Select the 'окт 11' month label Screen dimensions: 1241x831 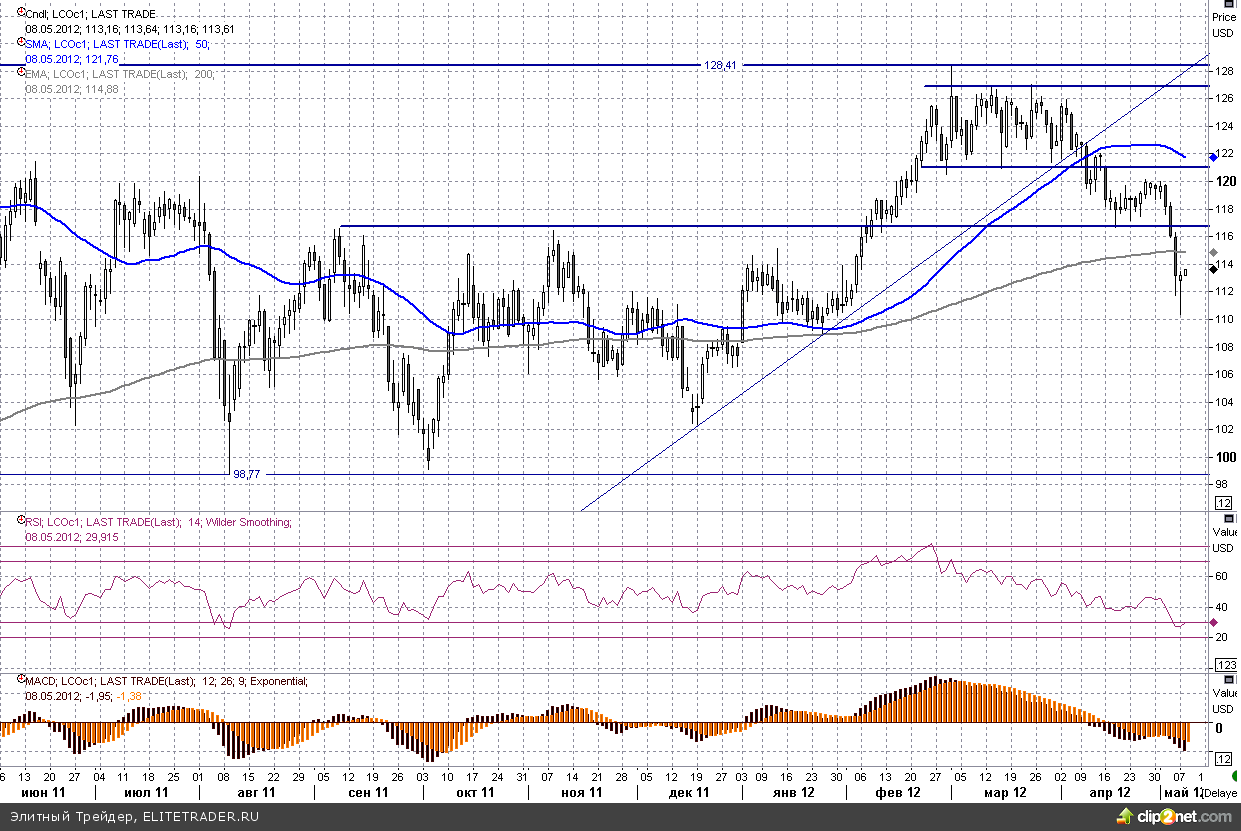[474, 792]
